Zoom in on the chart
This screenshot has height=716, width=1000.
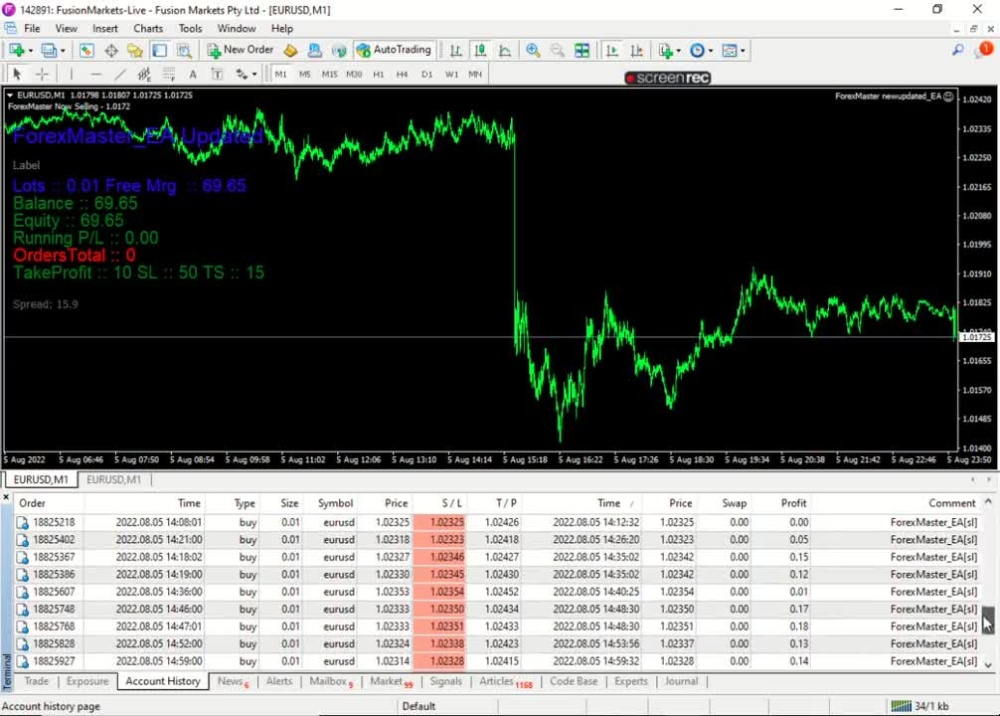533,50
